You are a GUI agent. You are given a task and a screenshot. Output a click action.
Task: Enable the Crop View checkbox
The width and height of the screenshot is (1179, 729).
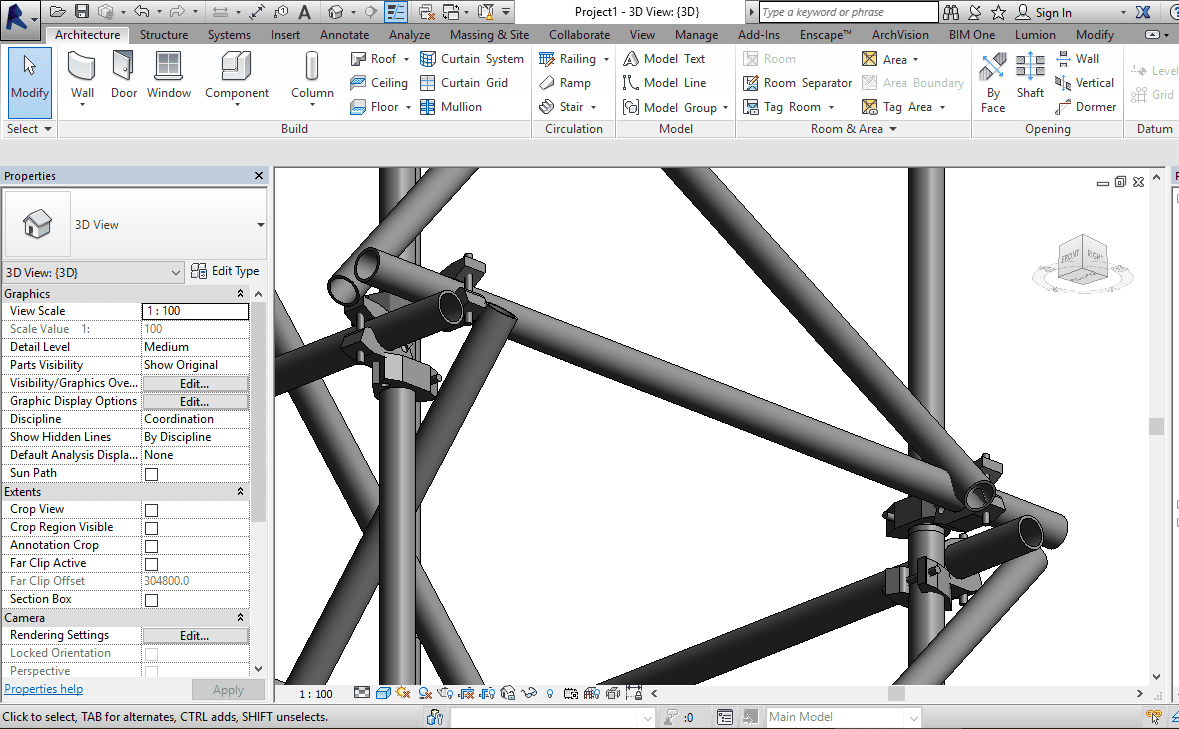[152, 510]
